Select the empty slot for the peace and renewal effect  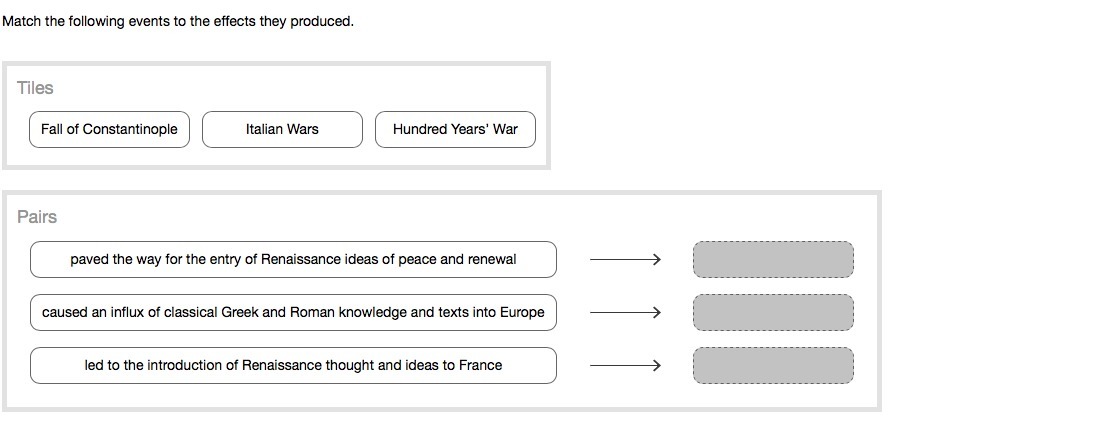pos(773,260)
